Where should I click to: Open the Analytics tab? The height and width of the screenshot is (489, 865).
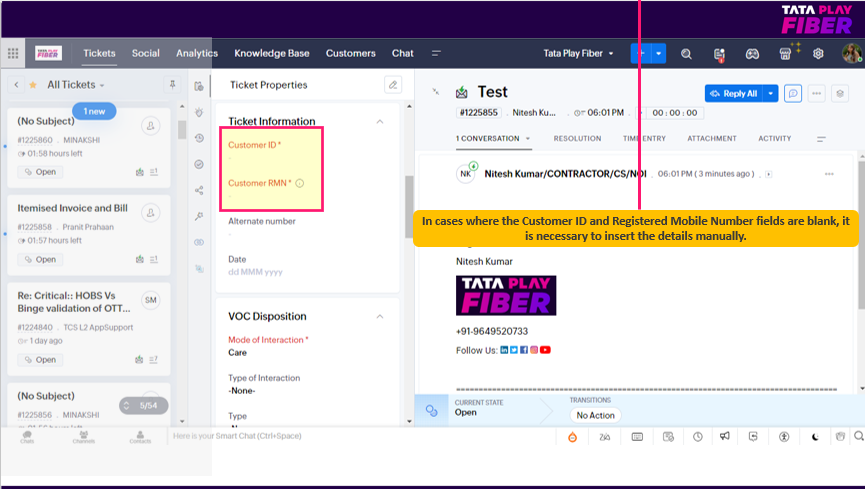197,54
